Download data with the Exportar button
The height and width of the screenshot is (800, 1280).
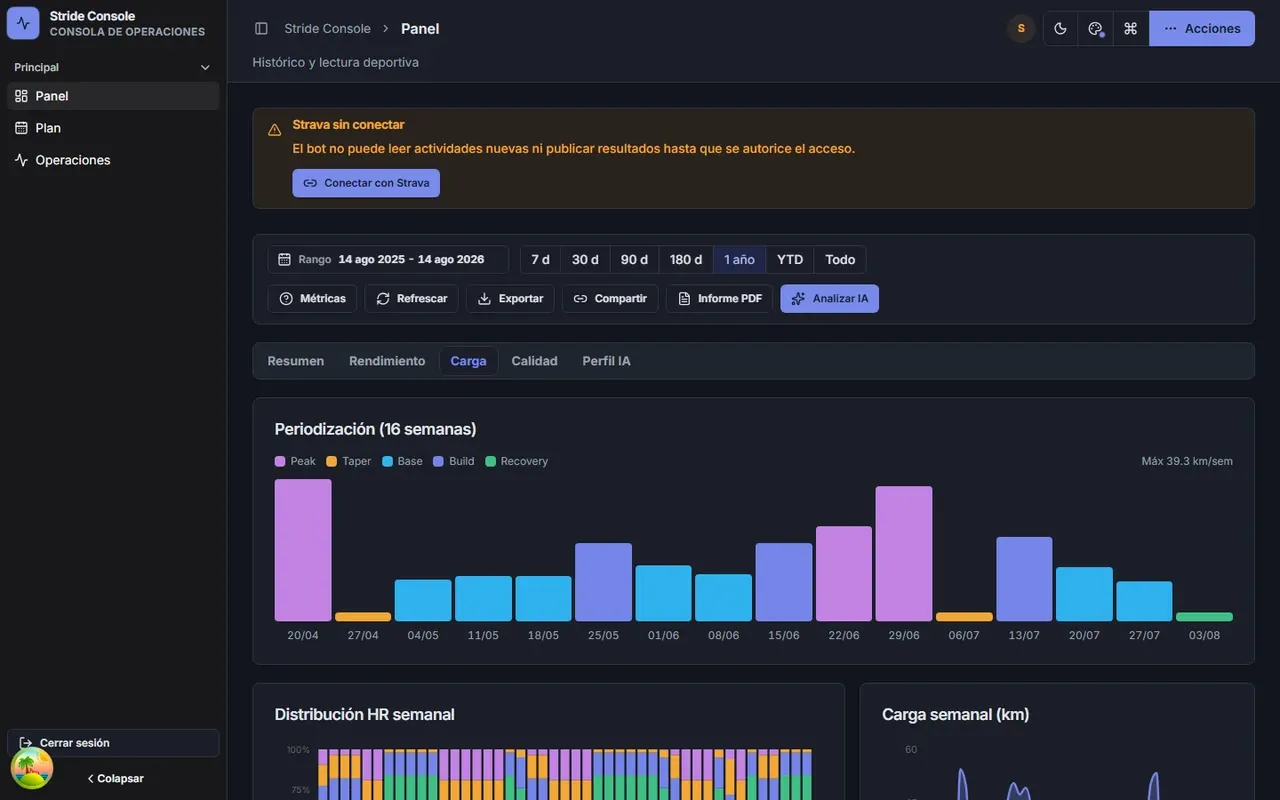point(510,299)
